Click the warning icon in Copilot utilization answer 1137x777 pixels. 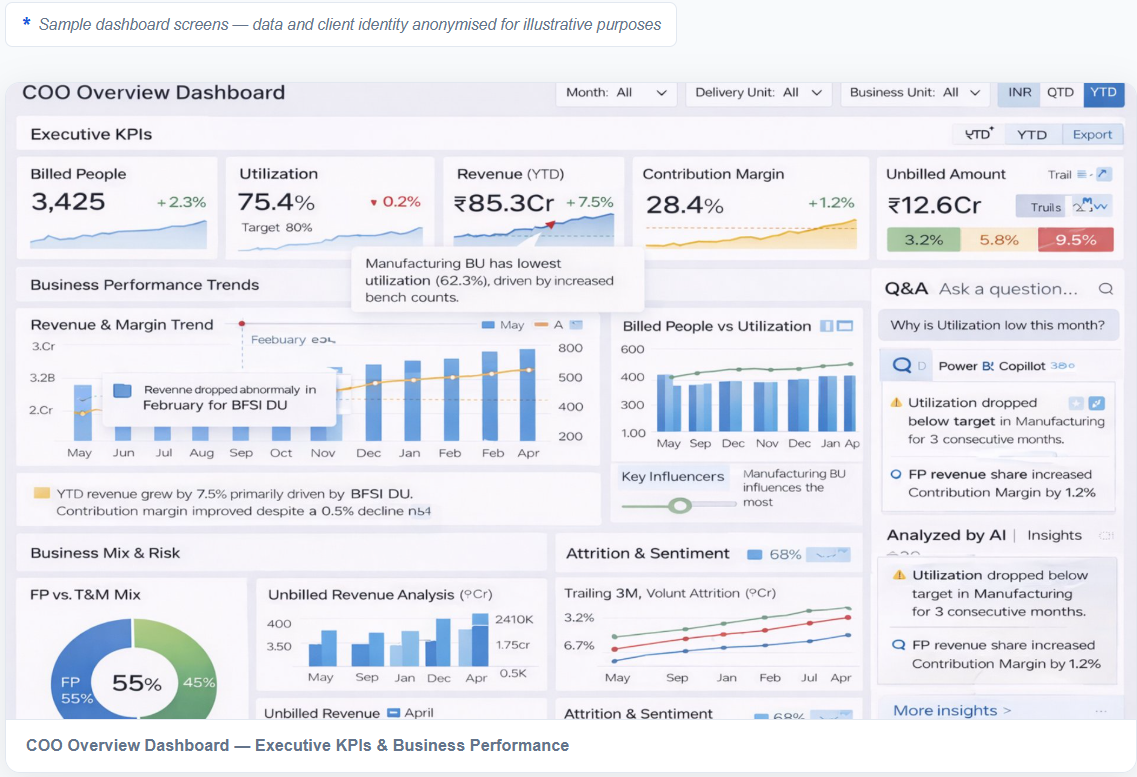[x=896, y=402]
